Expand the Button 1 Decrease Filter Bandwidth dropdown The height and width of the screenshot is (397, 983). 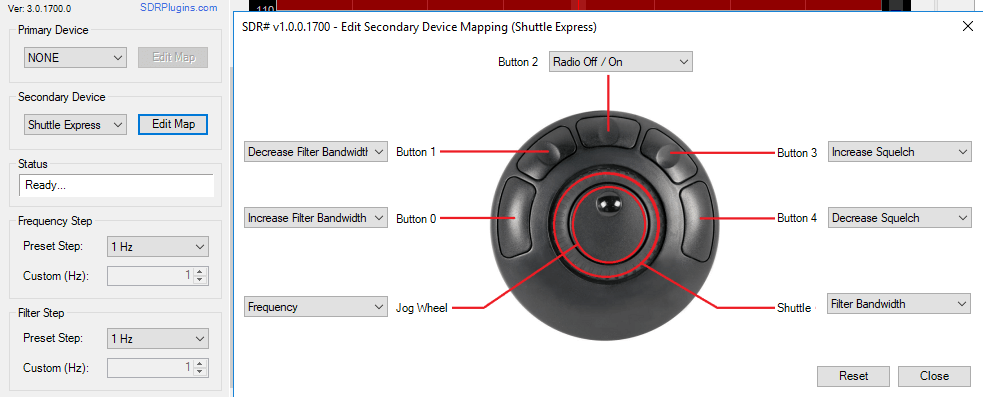[x=316, y=152]
